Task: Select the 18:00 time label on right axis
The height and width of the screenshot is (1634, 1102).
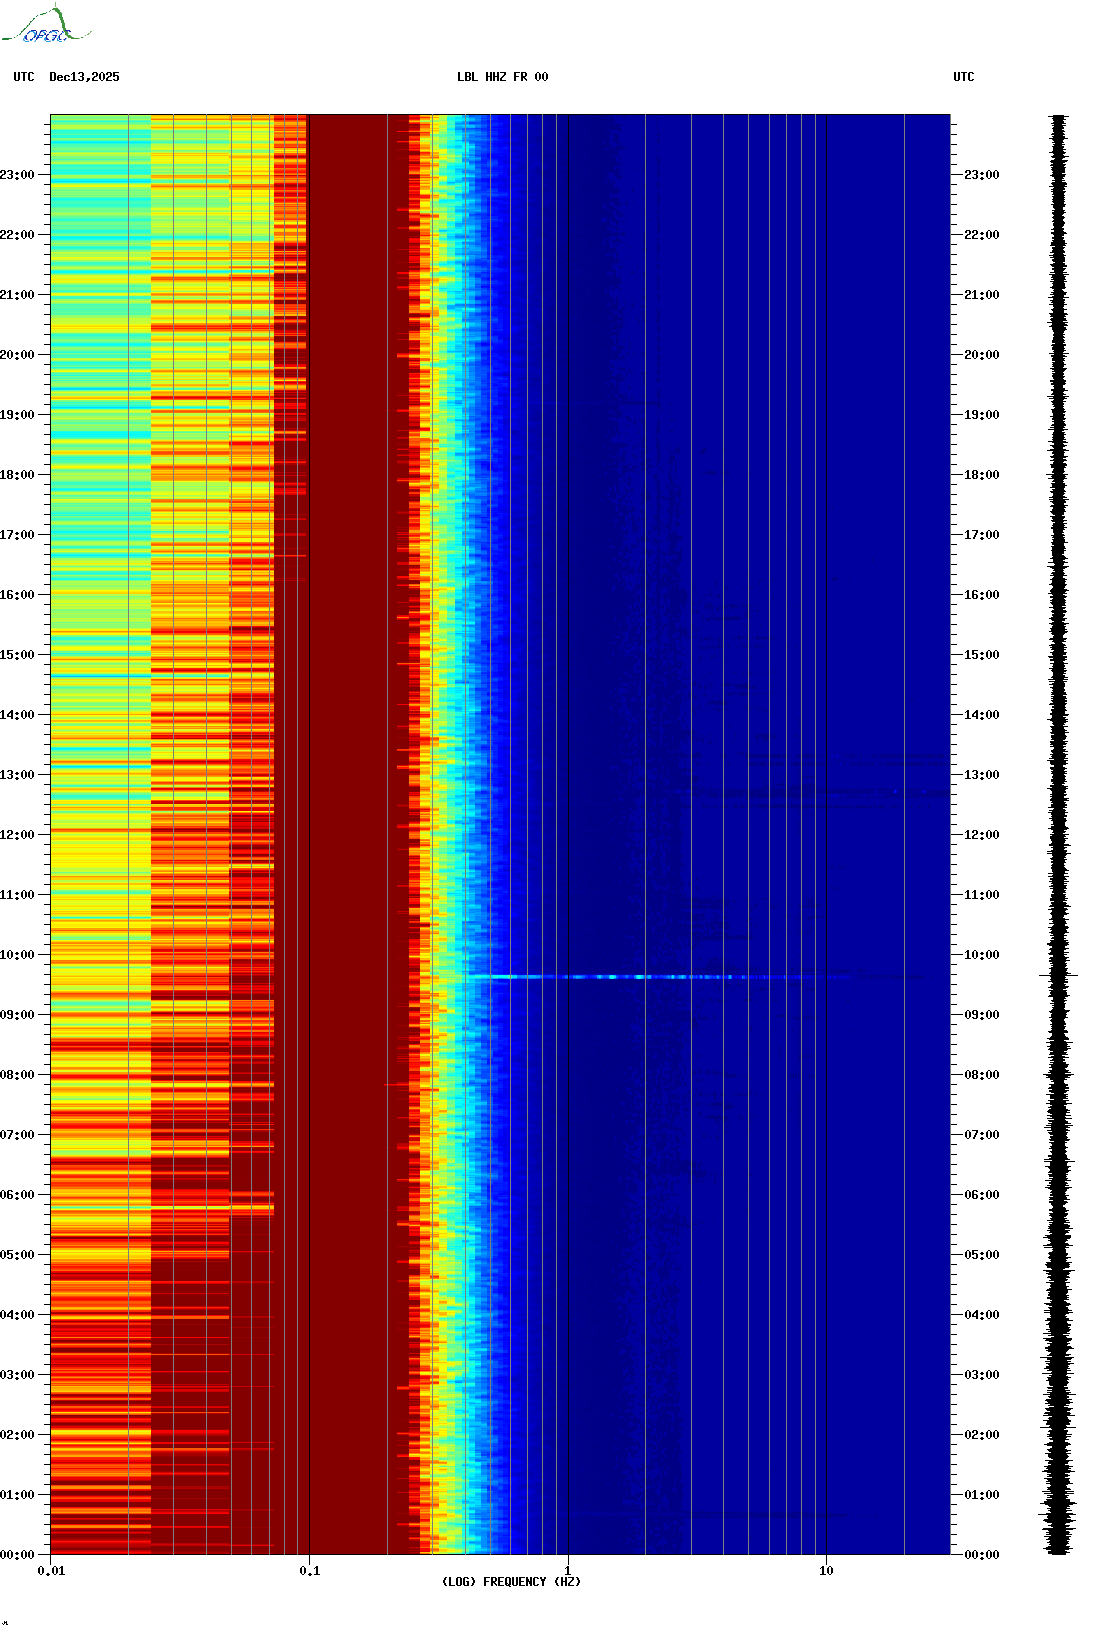Action: 981,475
